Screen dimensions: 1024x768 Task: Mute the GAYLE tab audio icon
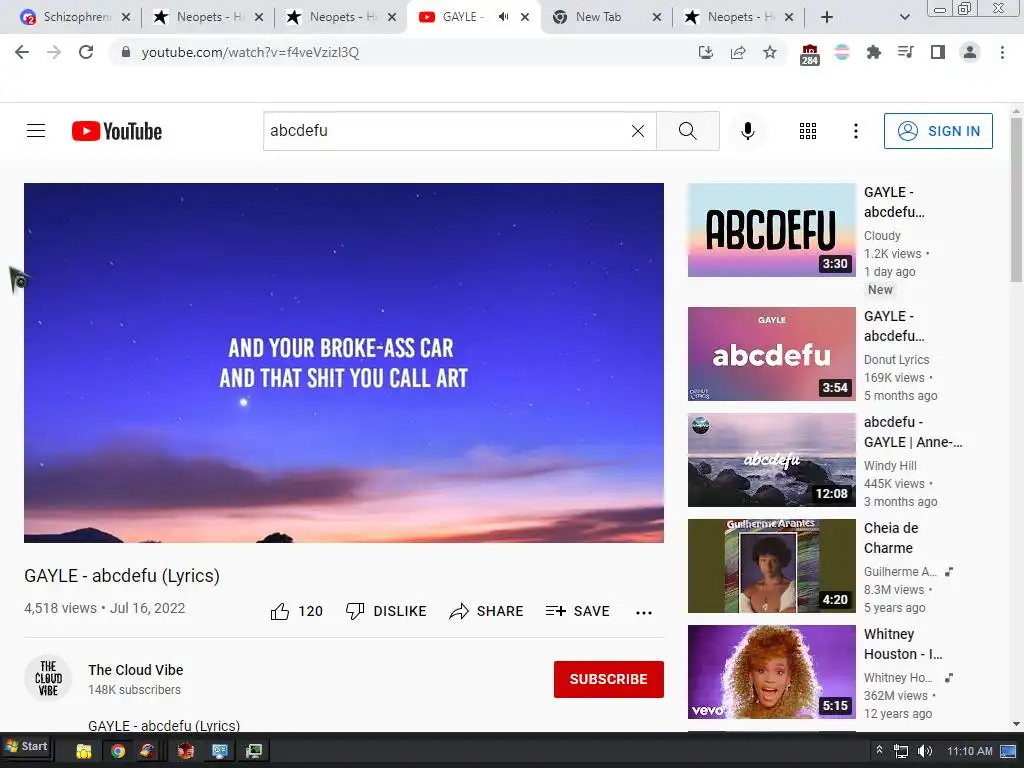tap(504, 17)
